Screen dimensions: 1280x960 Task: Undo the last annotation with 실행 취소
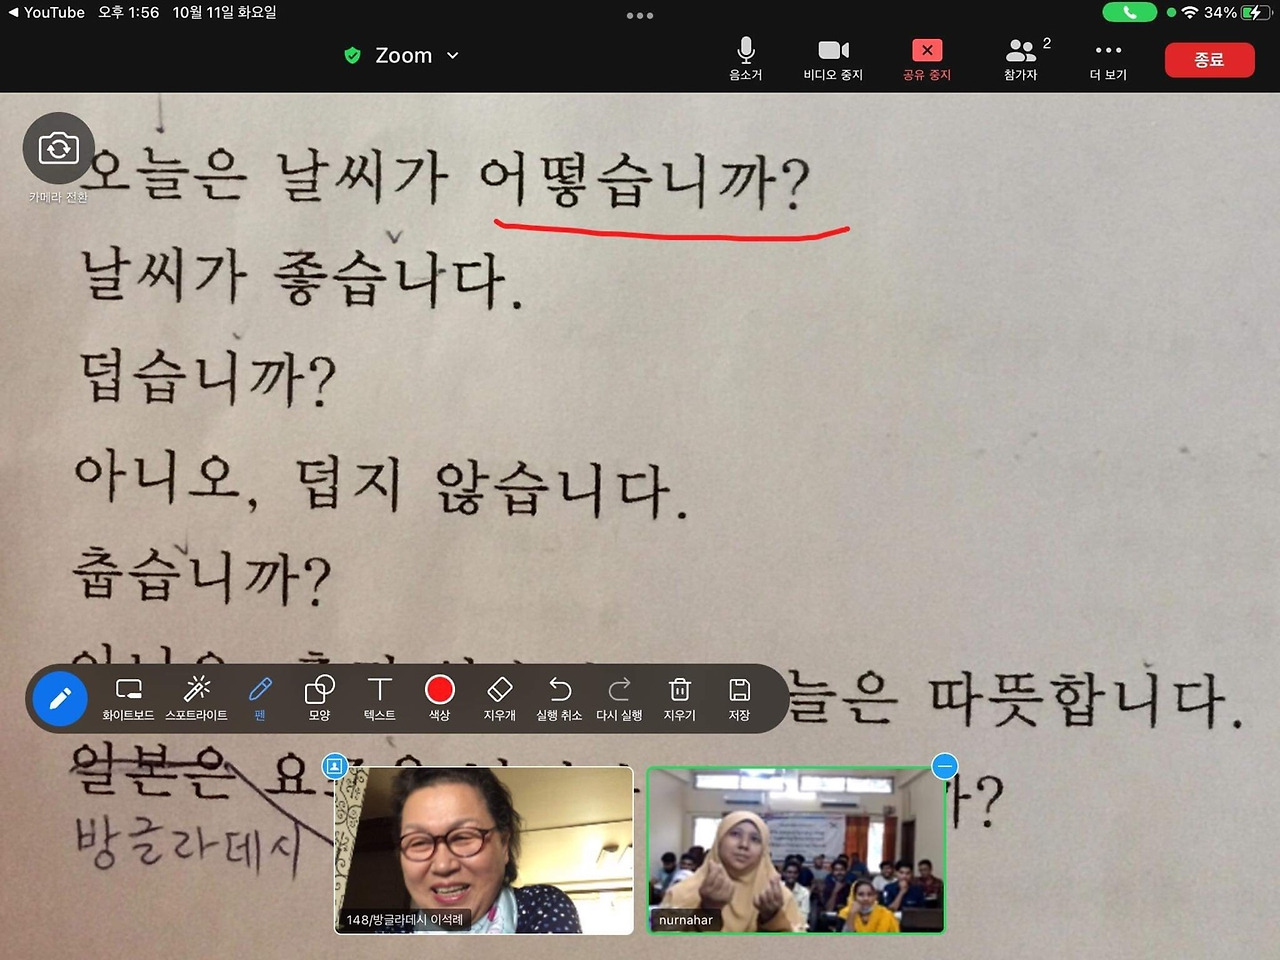[559, 697]
